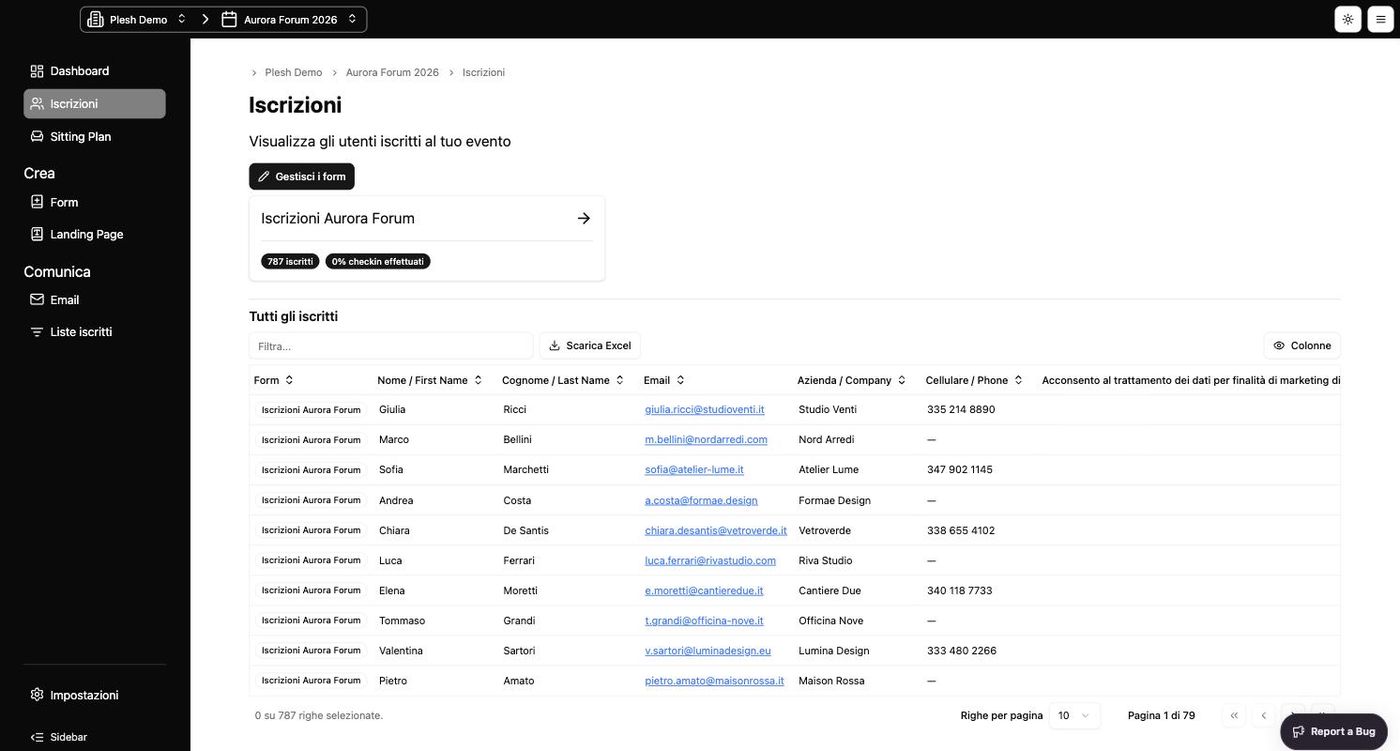The width and height of the screenshot is (1400, 751).
Task: Click the first name cell Marco
Action: pyautogui.click(x=394, y=440)
